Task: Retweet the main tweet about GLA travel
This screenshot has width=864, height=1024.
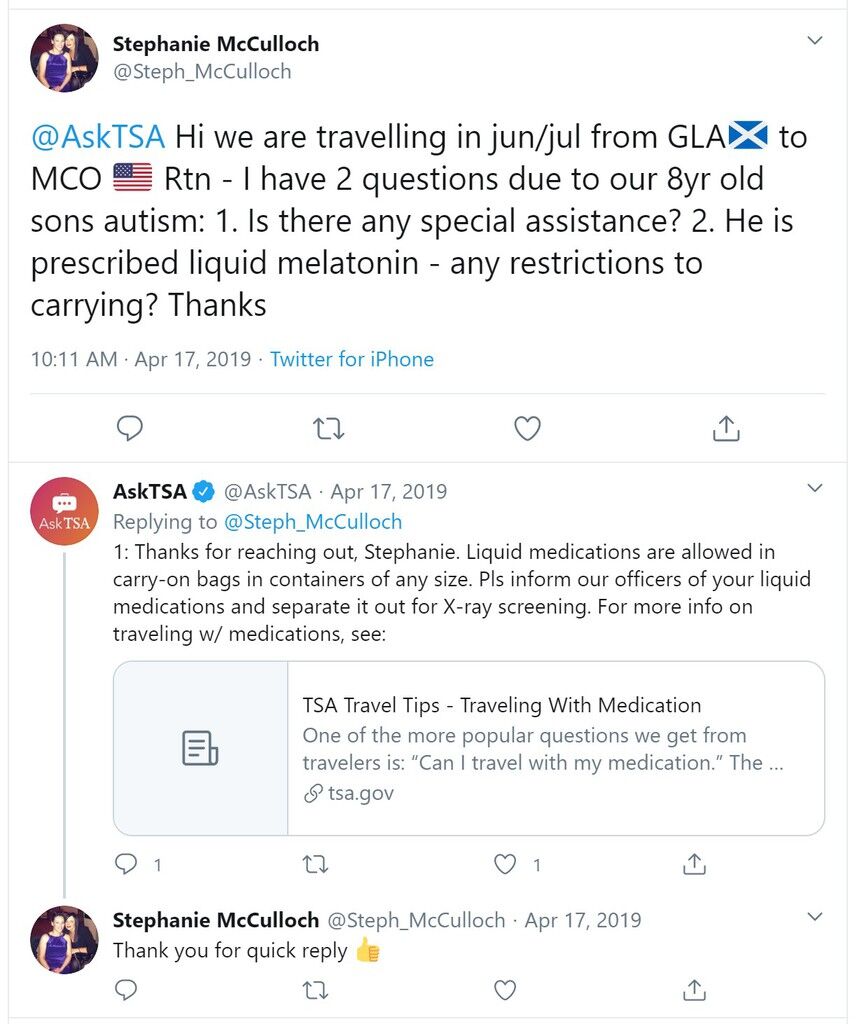Action: [x=328, y=429]
